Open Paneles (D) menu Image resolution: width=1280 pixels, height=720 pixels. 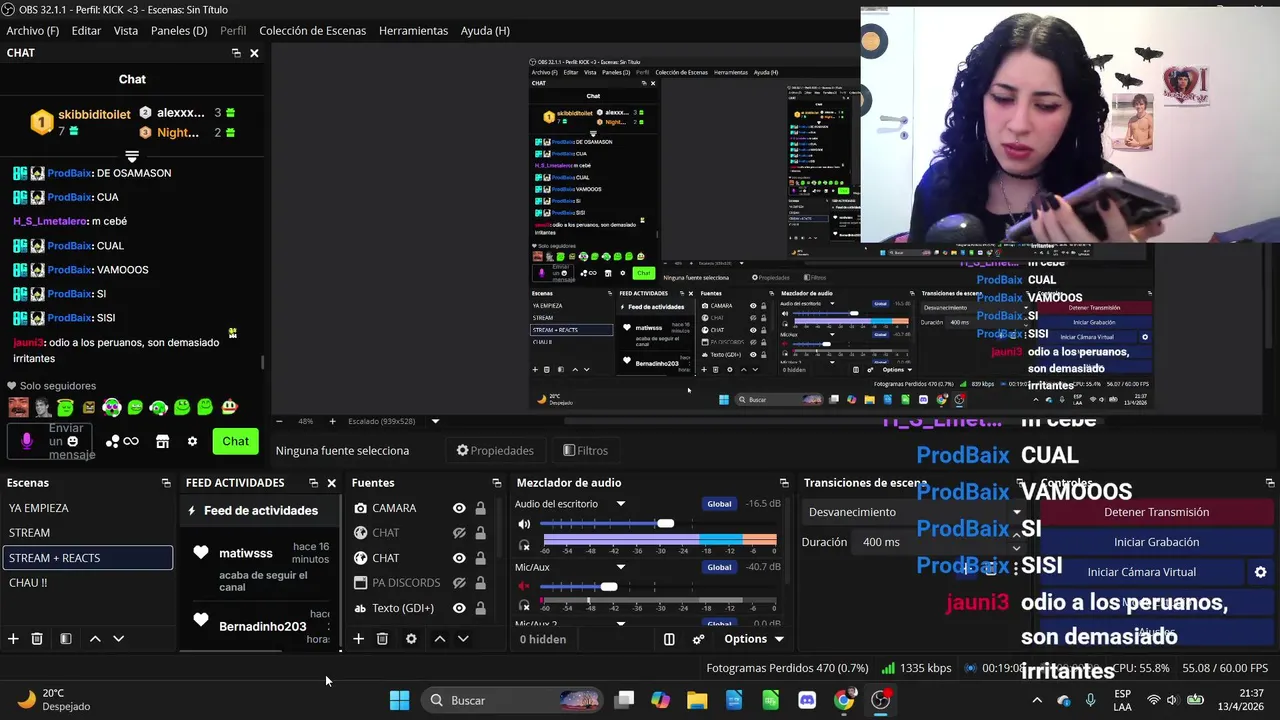click(x=179, y=31)
